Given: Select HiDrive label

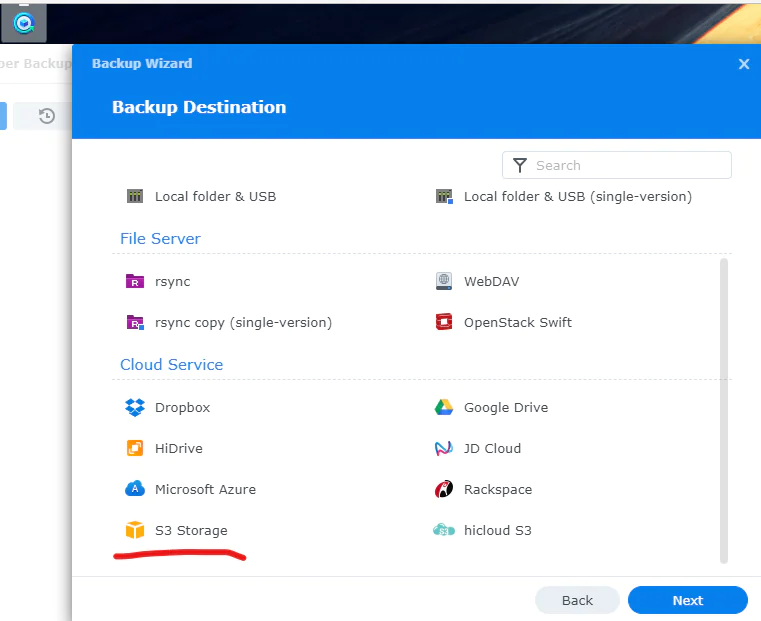Looking at the screenshot, I should [179, 448].
